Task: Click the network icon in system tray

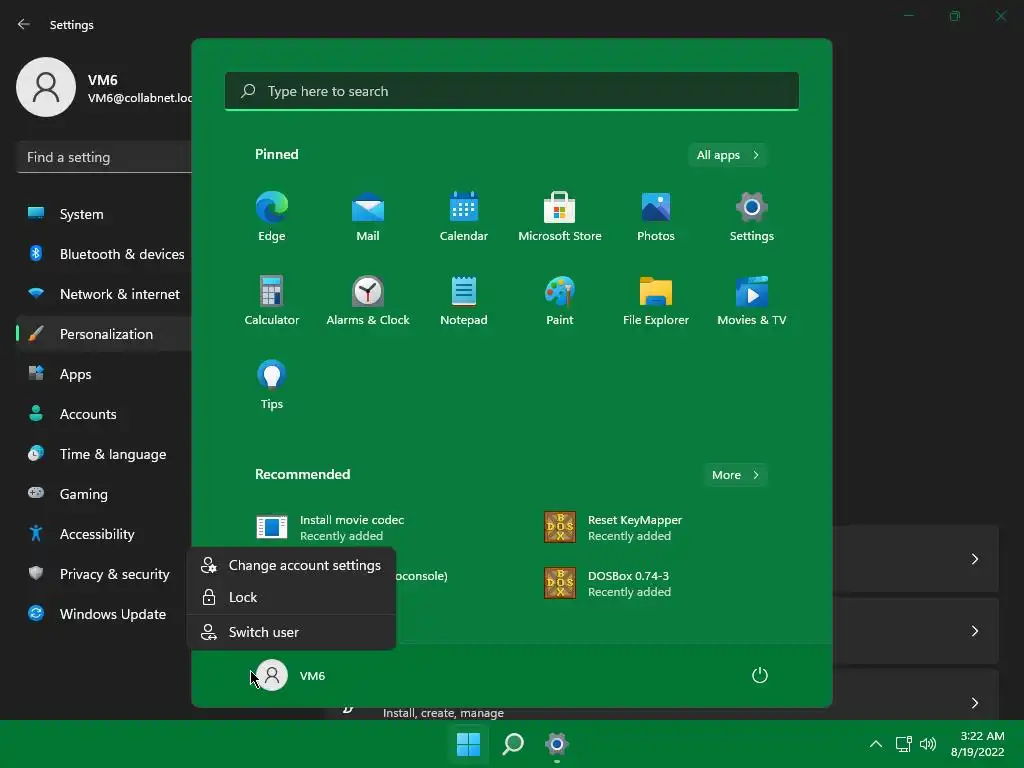Action: tap(903, 744)
